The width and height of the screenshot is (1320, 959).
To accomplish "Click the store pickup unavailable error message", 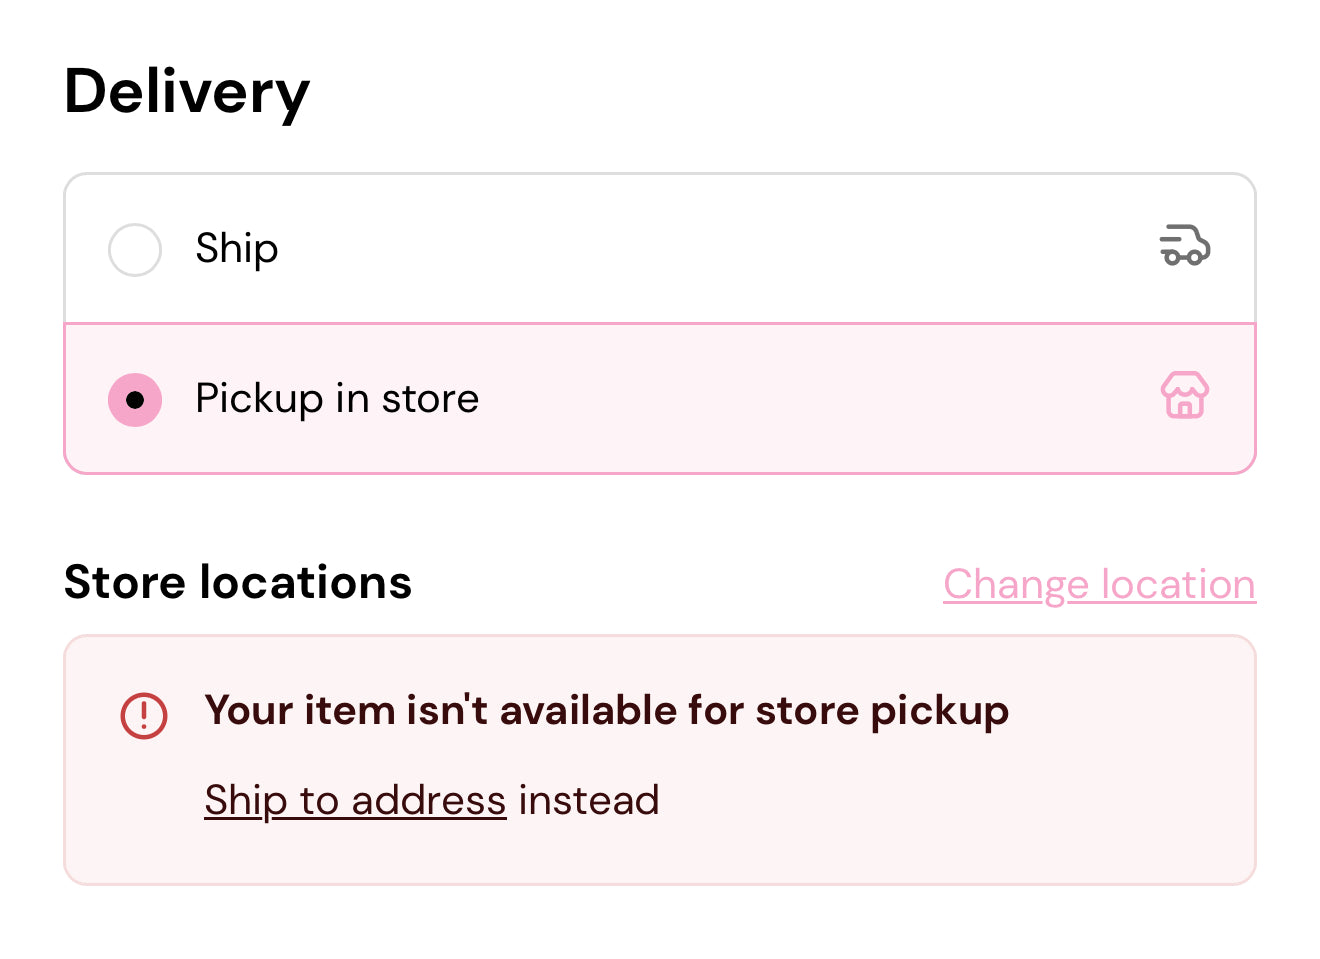I will (x=606, y=711).
